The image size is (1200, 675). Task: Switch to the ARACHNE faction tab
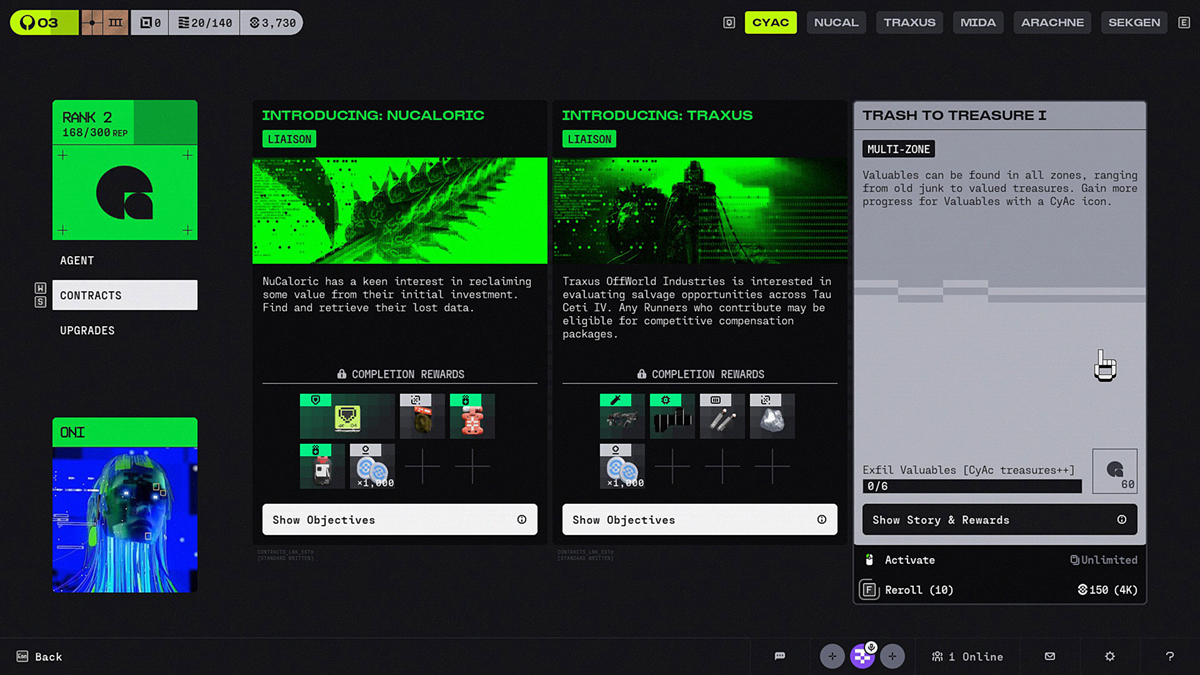pos(1052,22)
